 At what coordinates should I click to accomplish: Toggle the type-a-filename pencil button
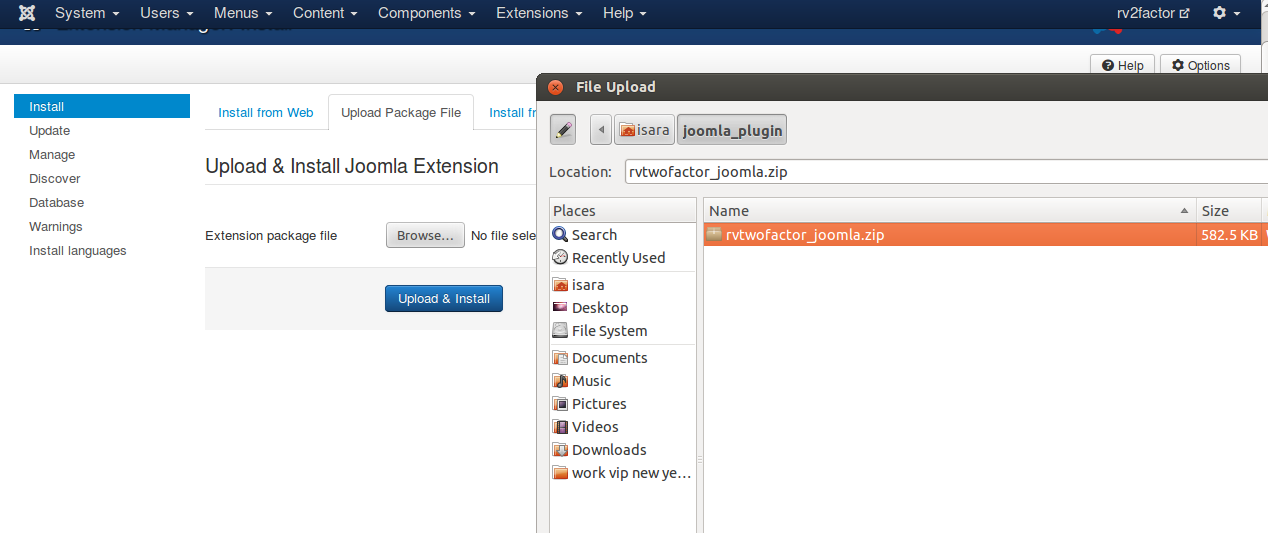pyautogui.click(x=563, y=129)
